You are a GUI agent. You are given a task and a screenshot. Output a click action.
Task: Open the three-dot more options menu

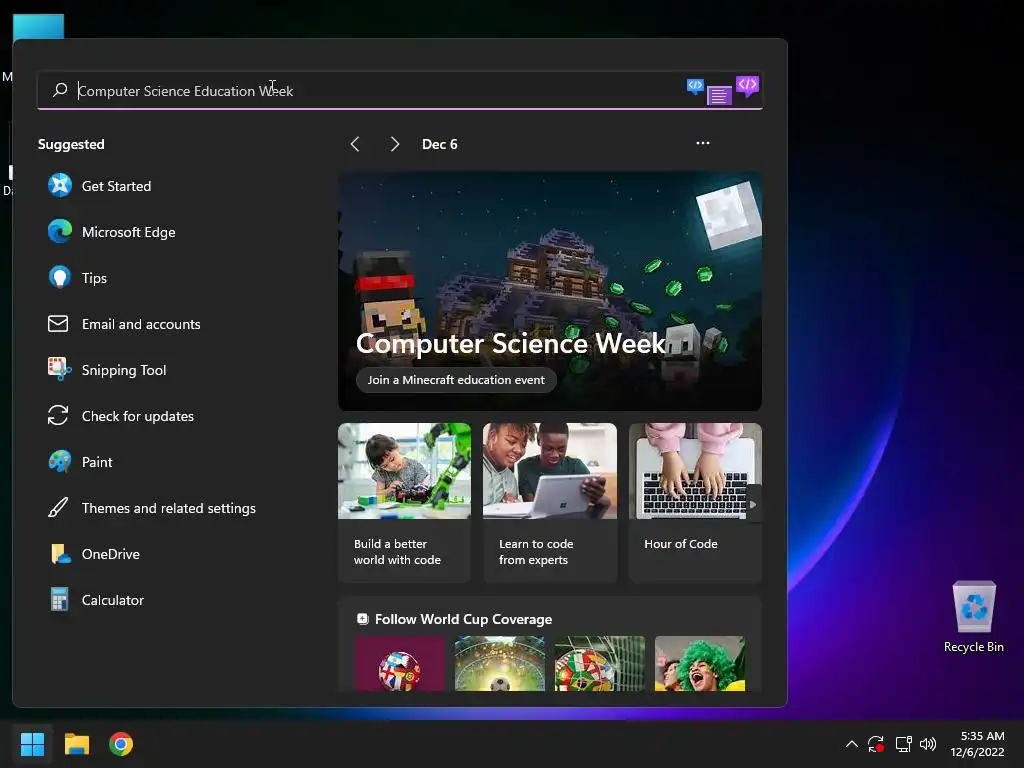[703, 143]
